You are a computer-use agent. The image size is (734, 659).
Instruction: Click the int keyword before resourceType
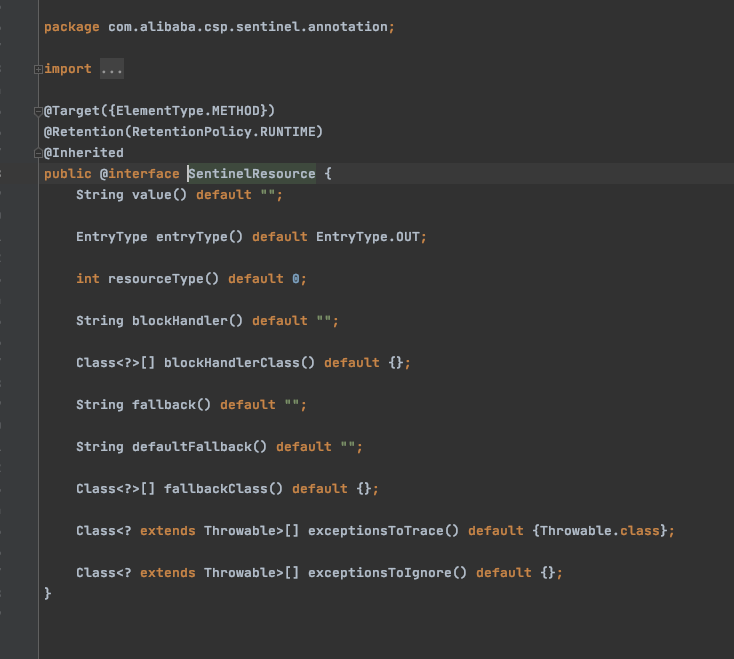pos(88,279)
